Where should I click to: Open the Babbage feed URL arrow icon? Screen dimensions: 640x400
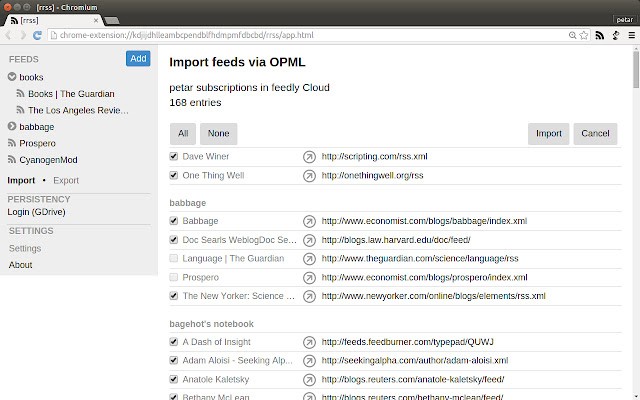click(309, 221)
